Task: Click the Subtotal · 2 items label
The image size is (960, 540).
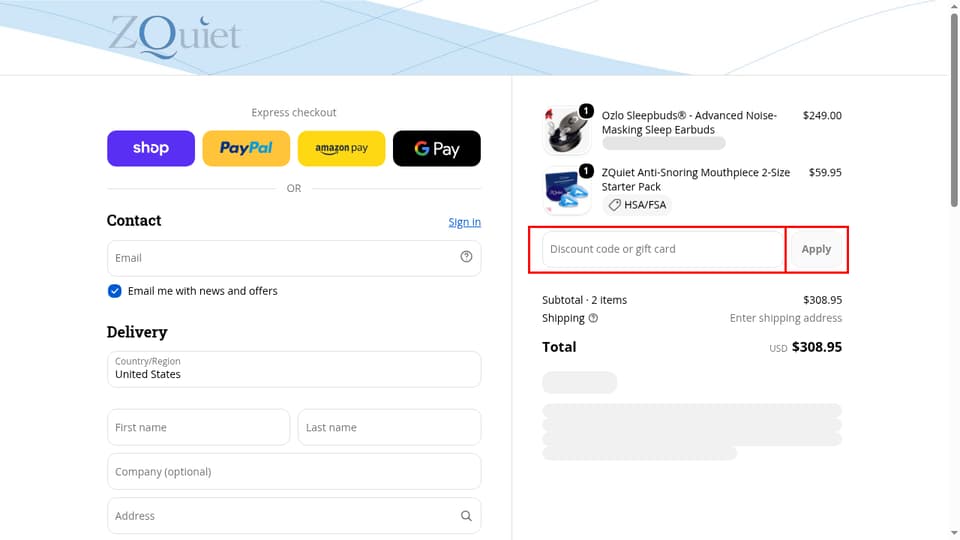Action: click(585, 300)
